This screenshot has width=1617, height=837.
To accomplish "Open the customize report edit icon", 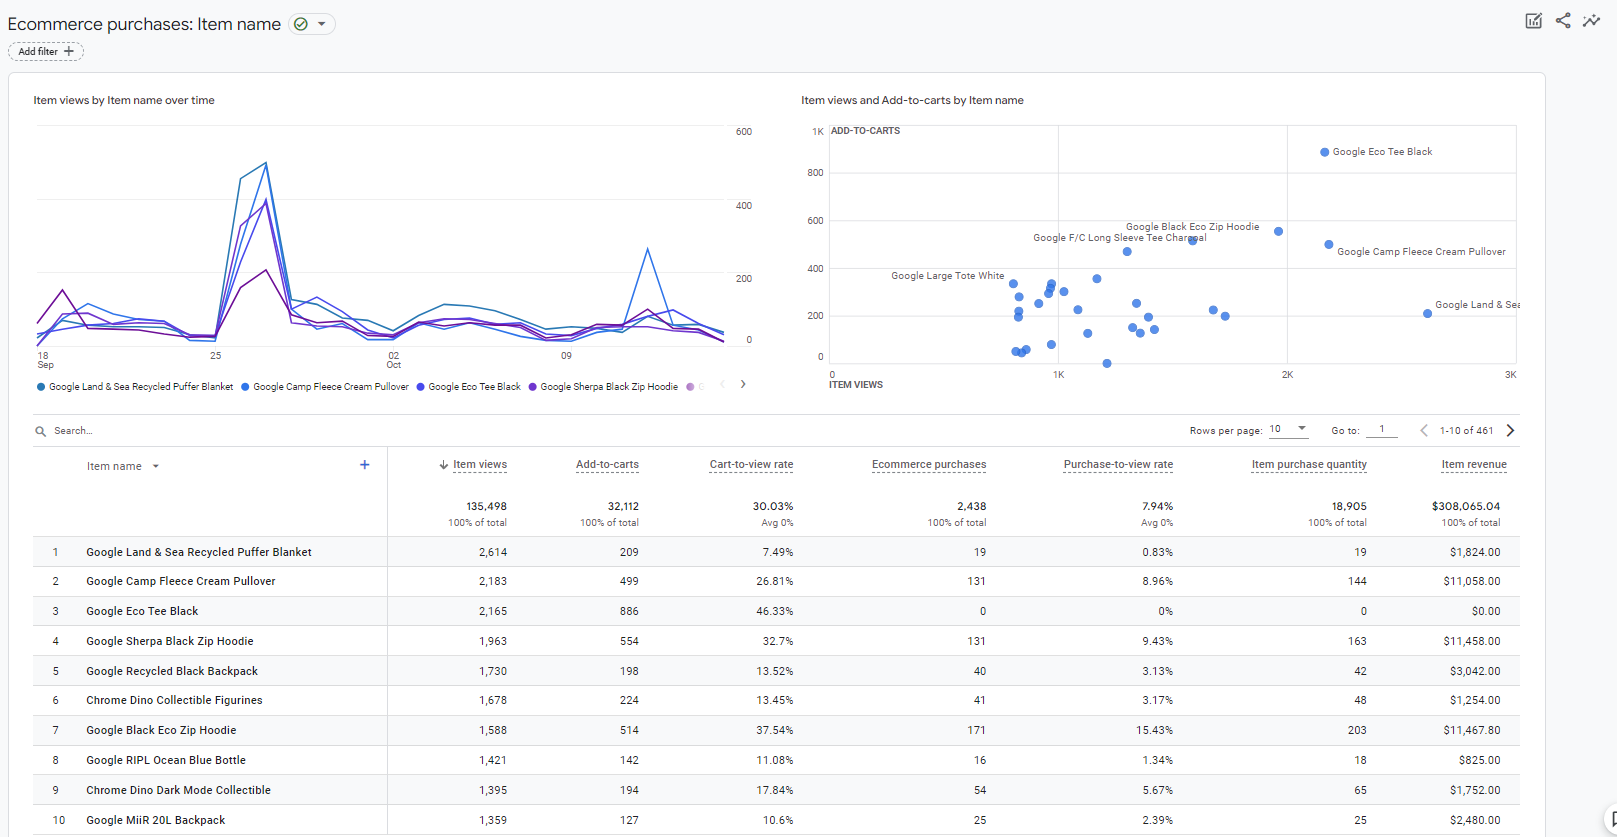I will pos(1533,21).
